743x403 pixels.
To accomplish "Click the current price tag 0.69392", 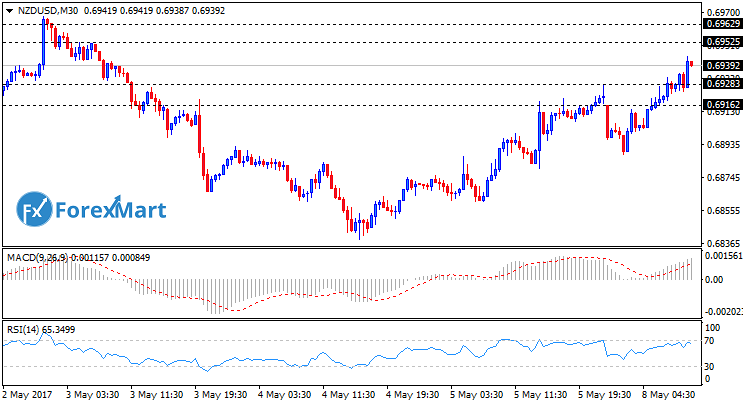I will coord(722,66).
